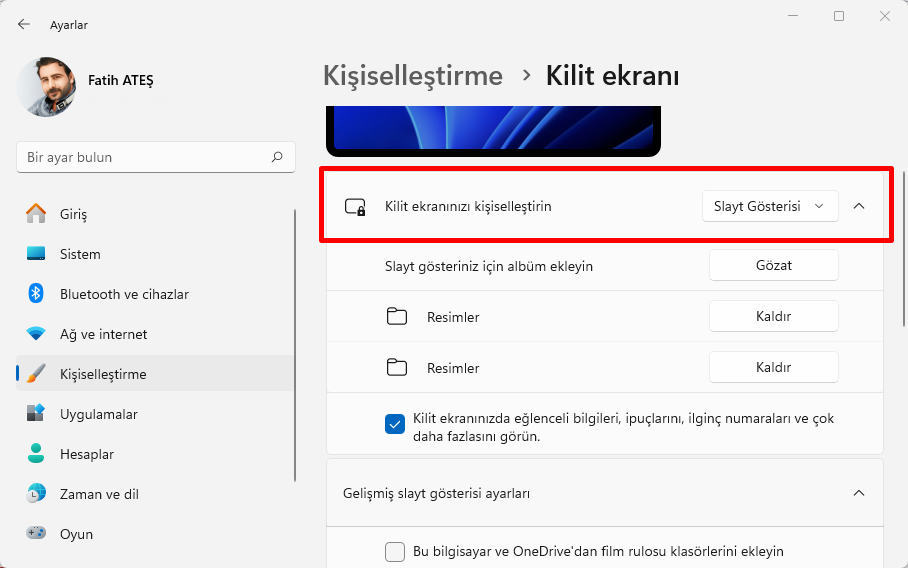The height and width of the screenshot is (568, 908).
Task: Click the search magnifier icon
Action: [x=277, y=157]
